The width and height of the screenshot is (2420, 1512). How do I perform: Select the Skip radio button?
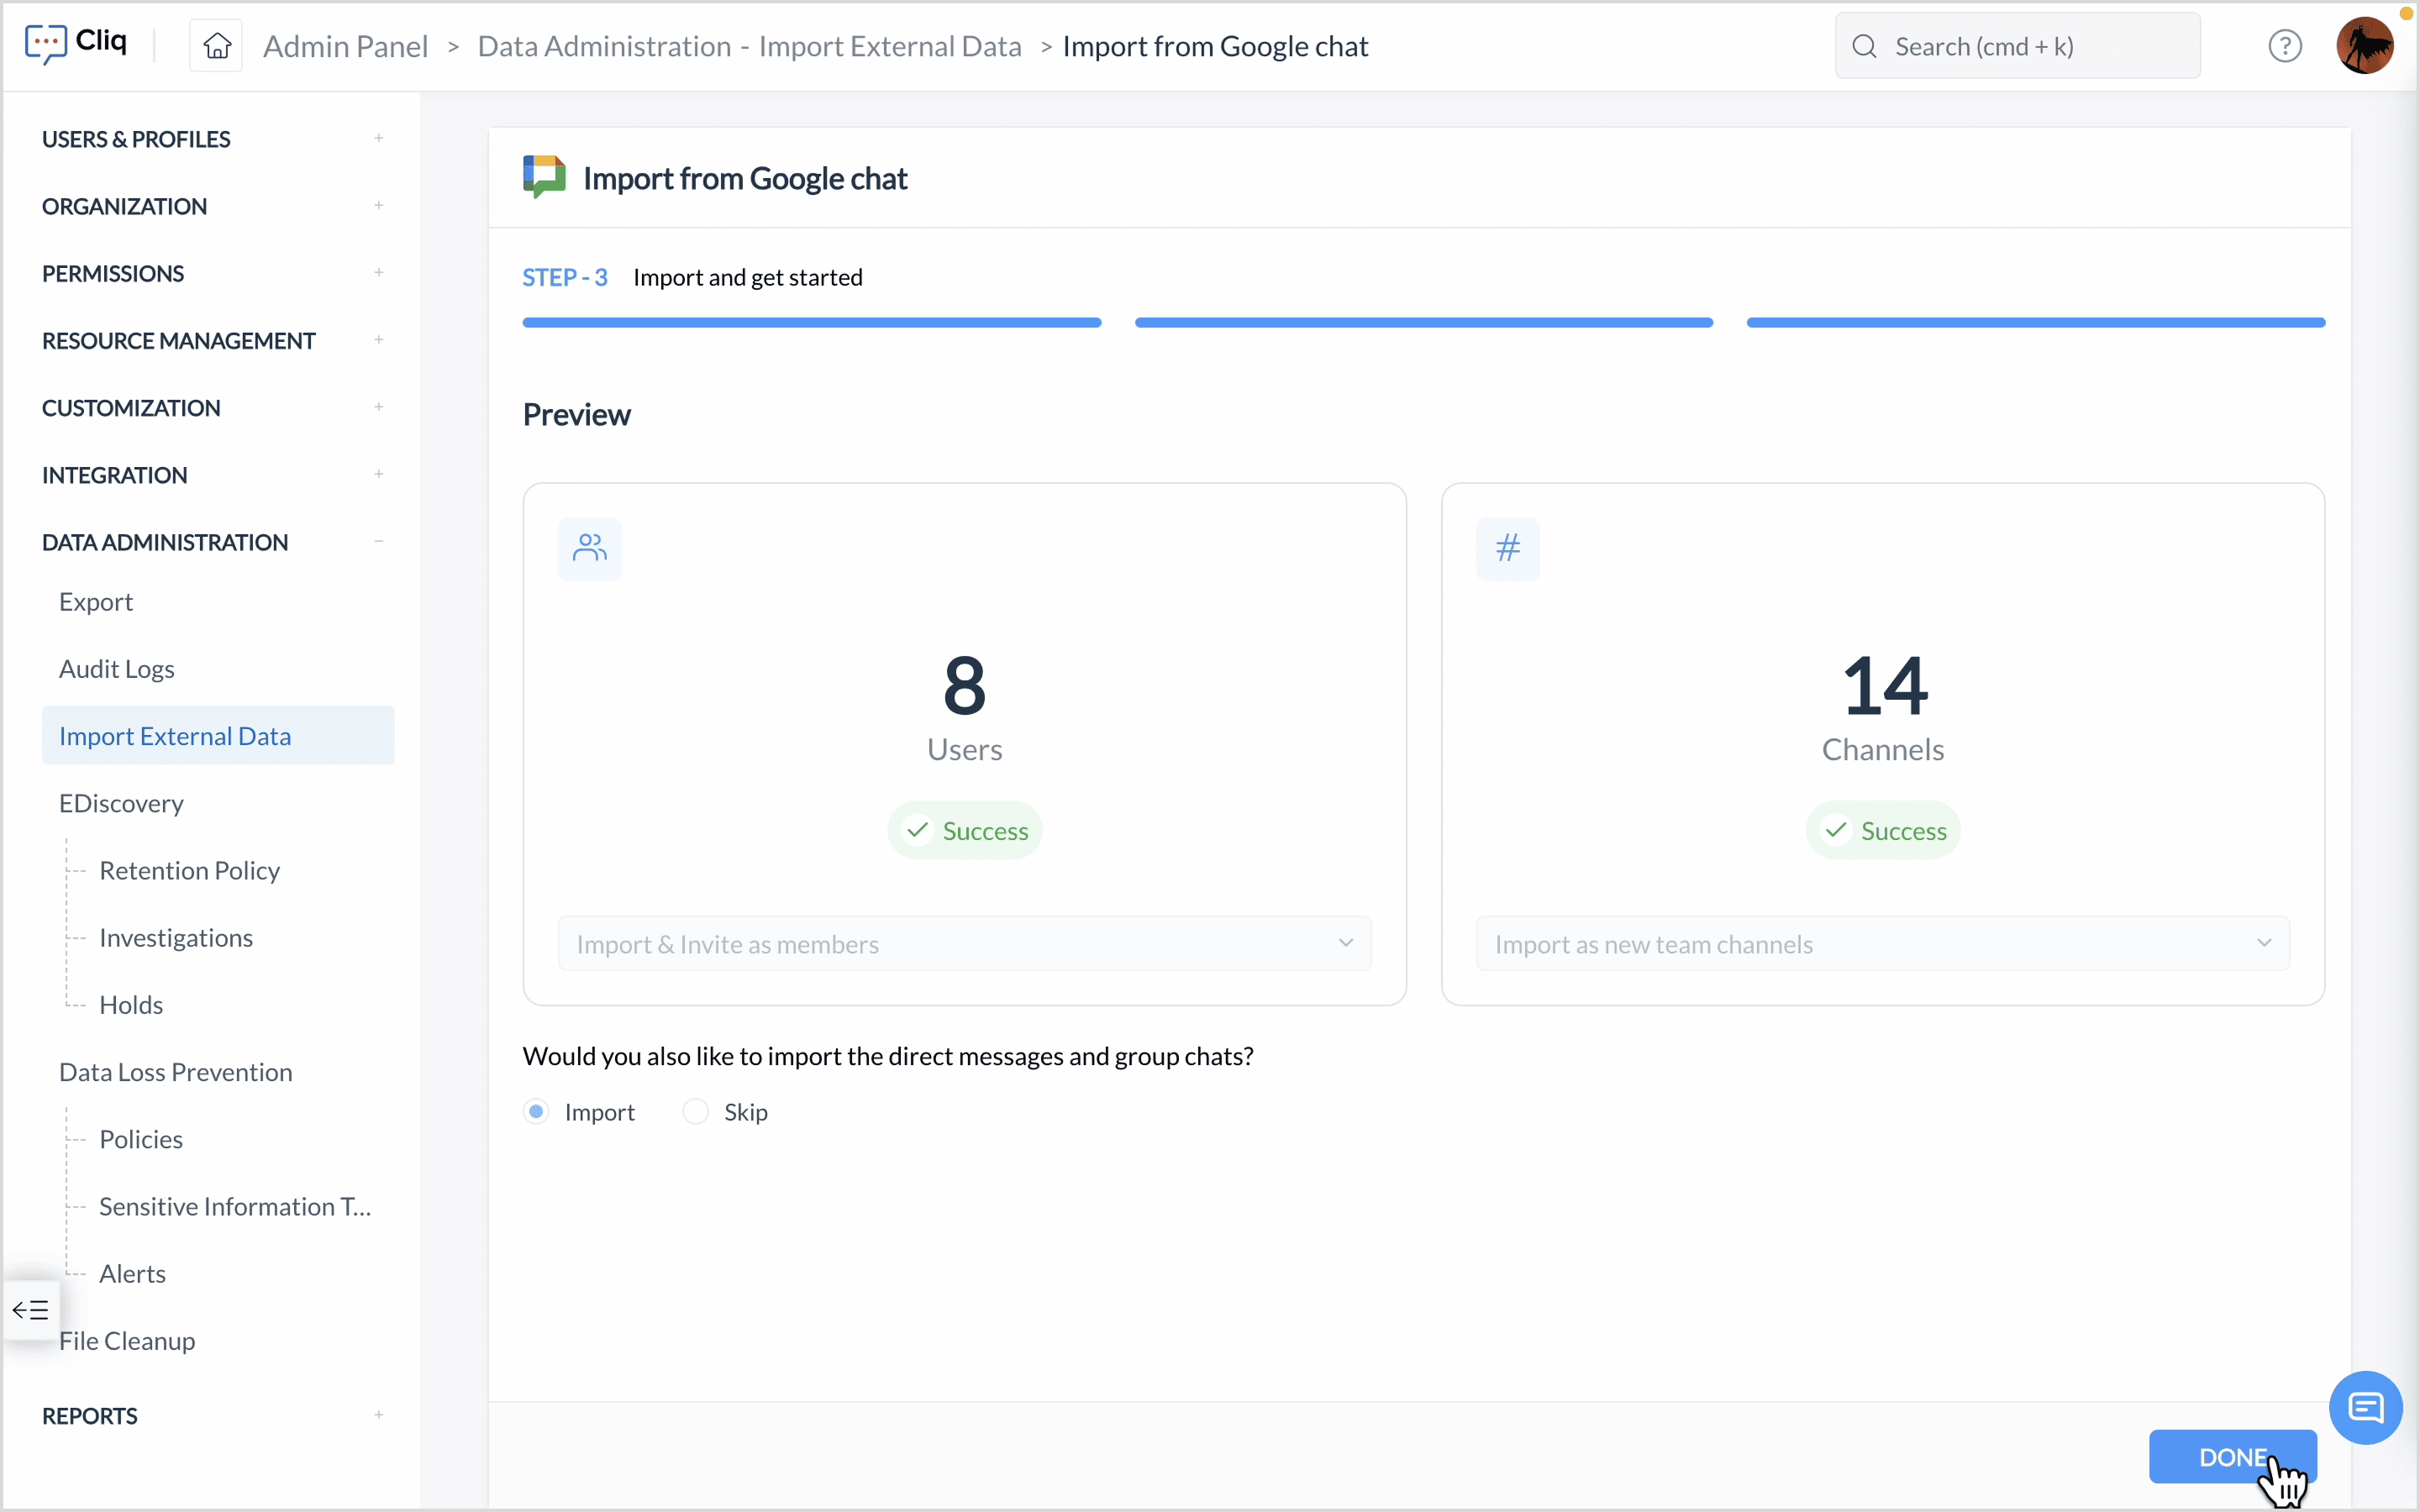click(x=696, y=1112)
